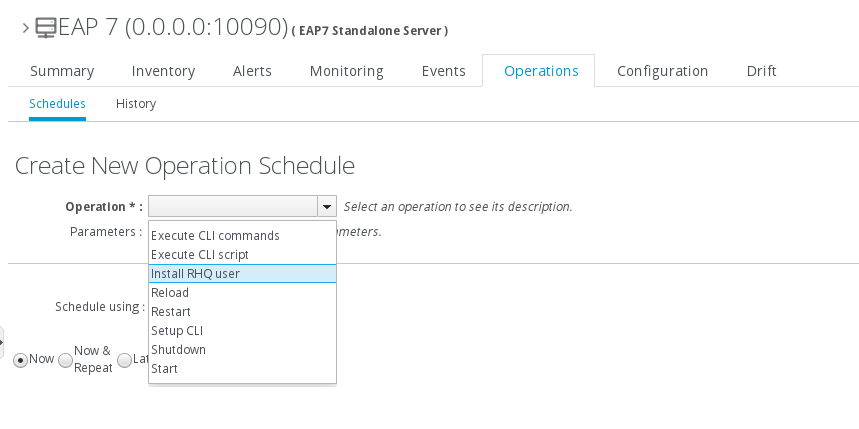Viewport: 859px width, 429px height.
Task: Expand the breadcrumb chevron before EAP 7
Action: pos(25,28)
